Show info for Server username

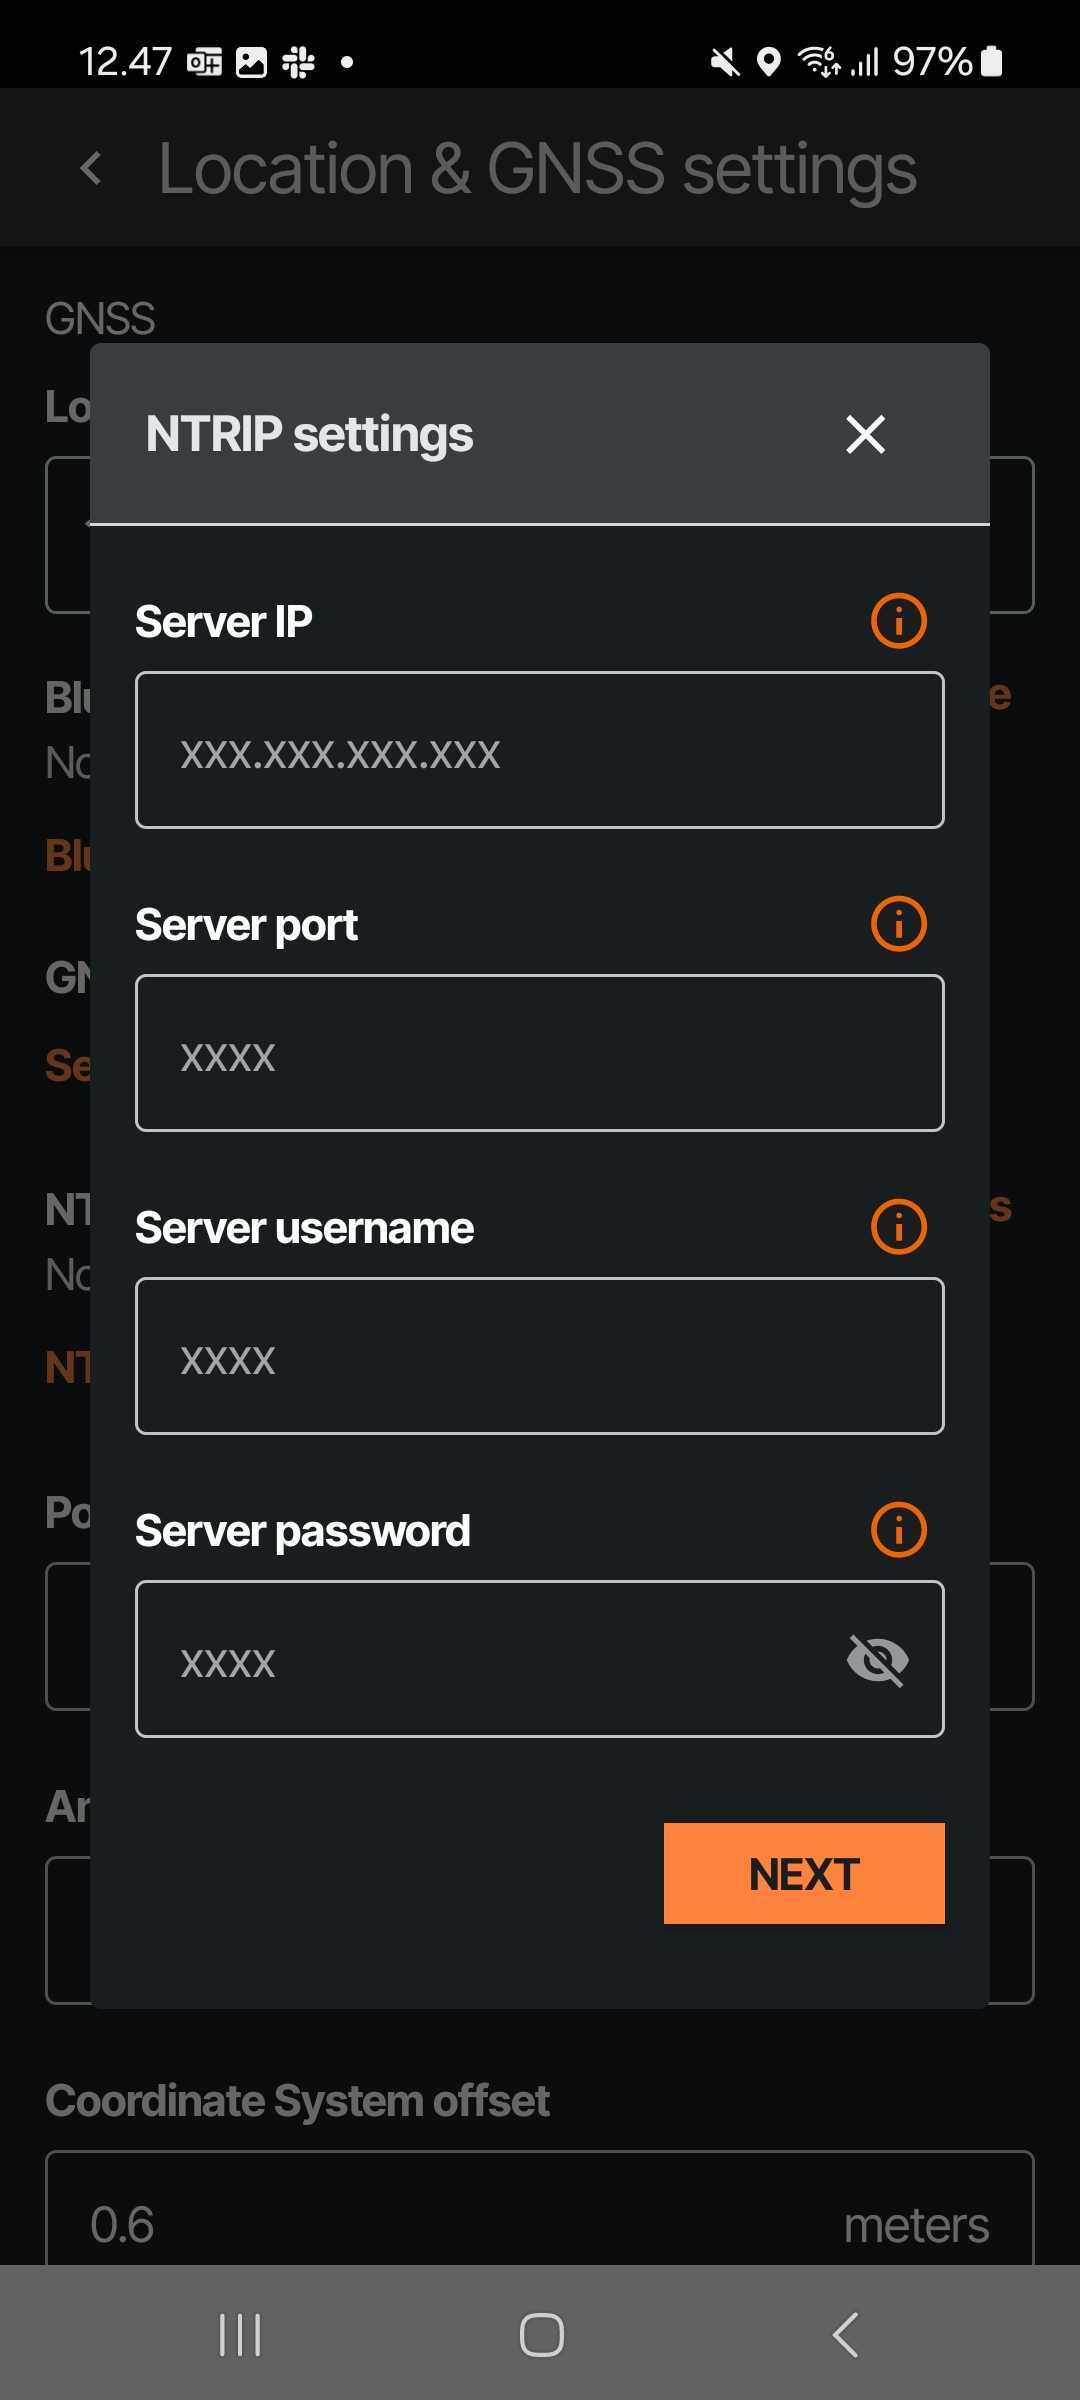click(x=898, y=1227)
